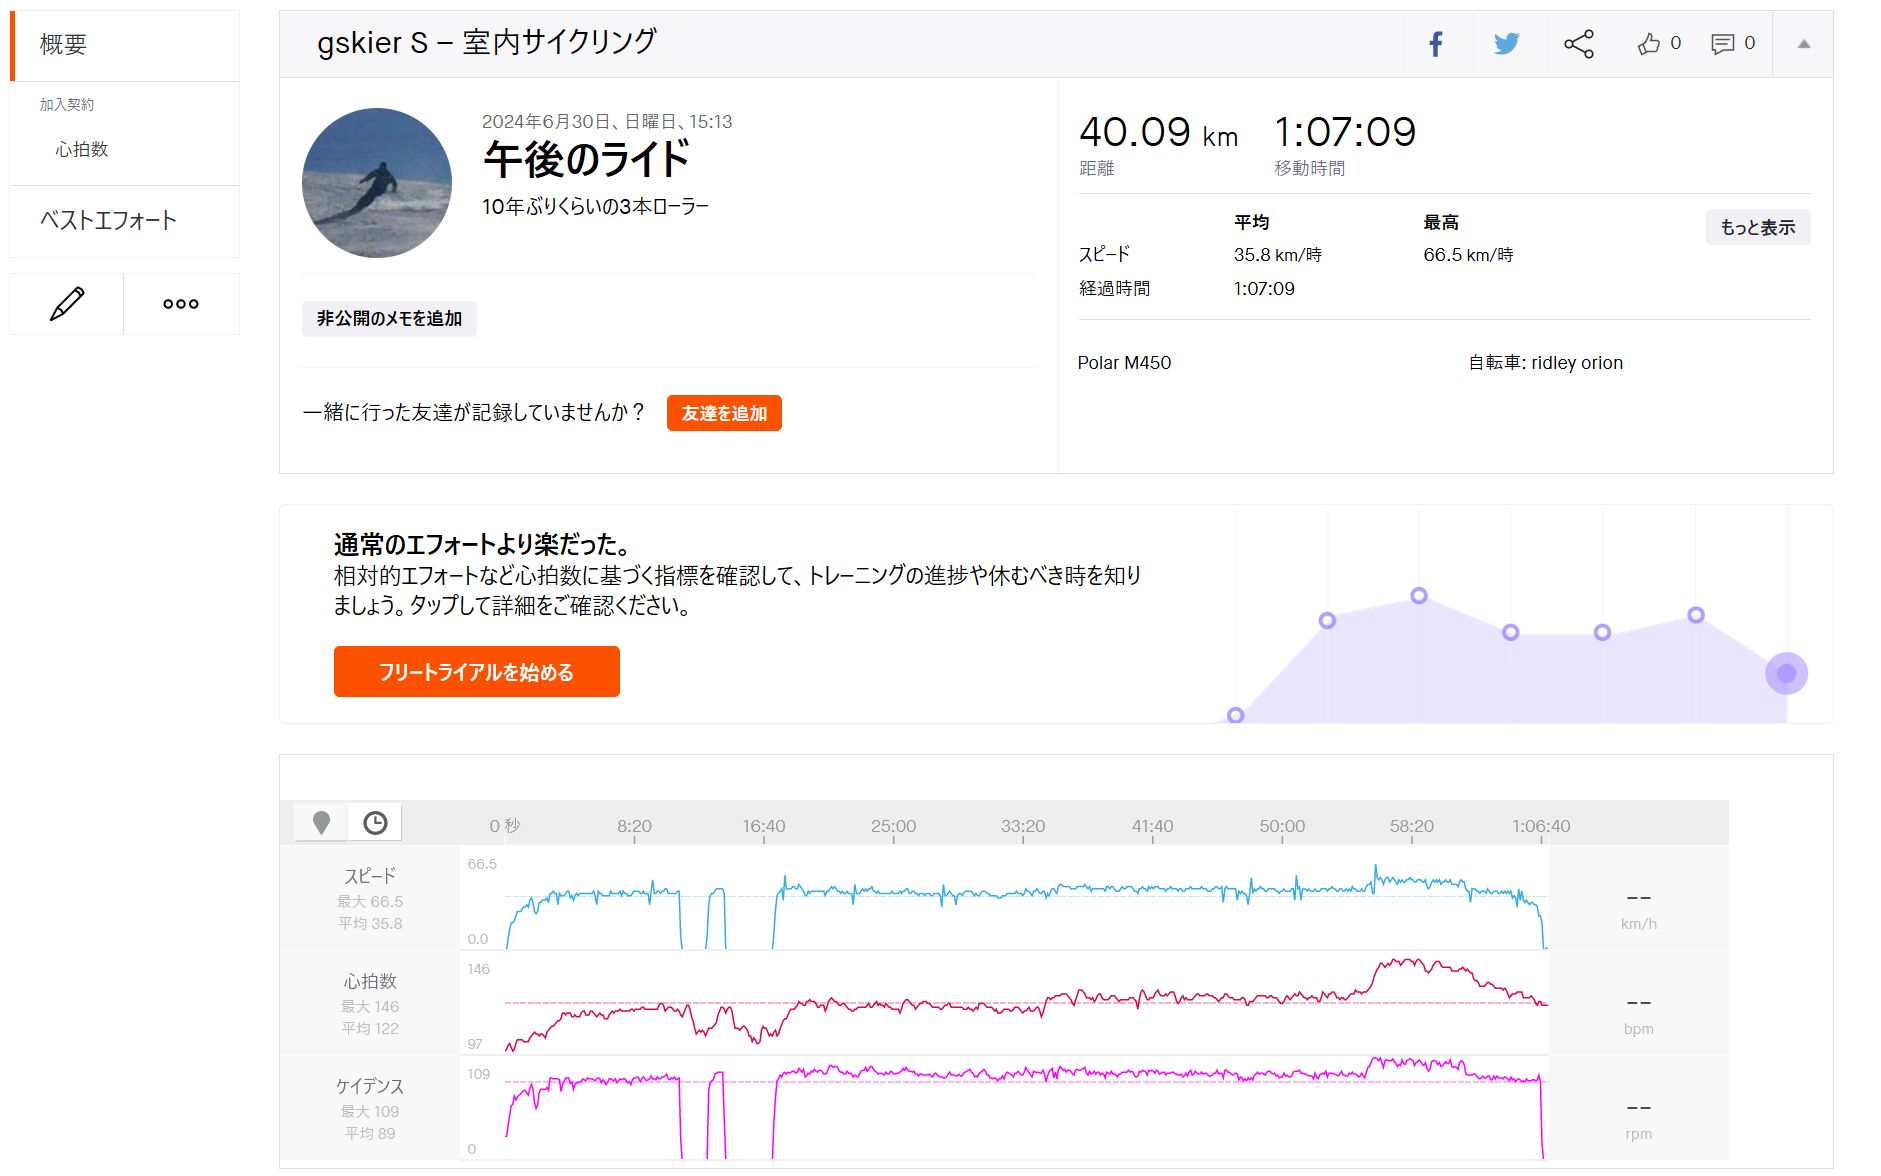Image resolution: width=1881 pixels, height=1176 pixels.
Task: Share activity via Twitter icon
Action: click(1506, 44)
